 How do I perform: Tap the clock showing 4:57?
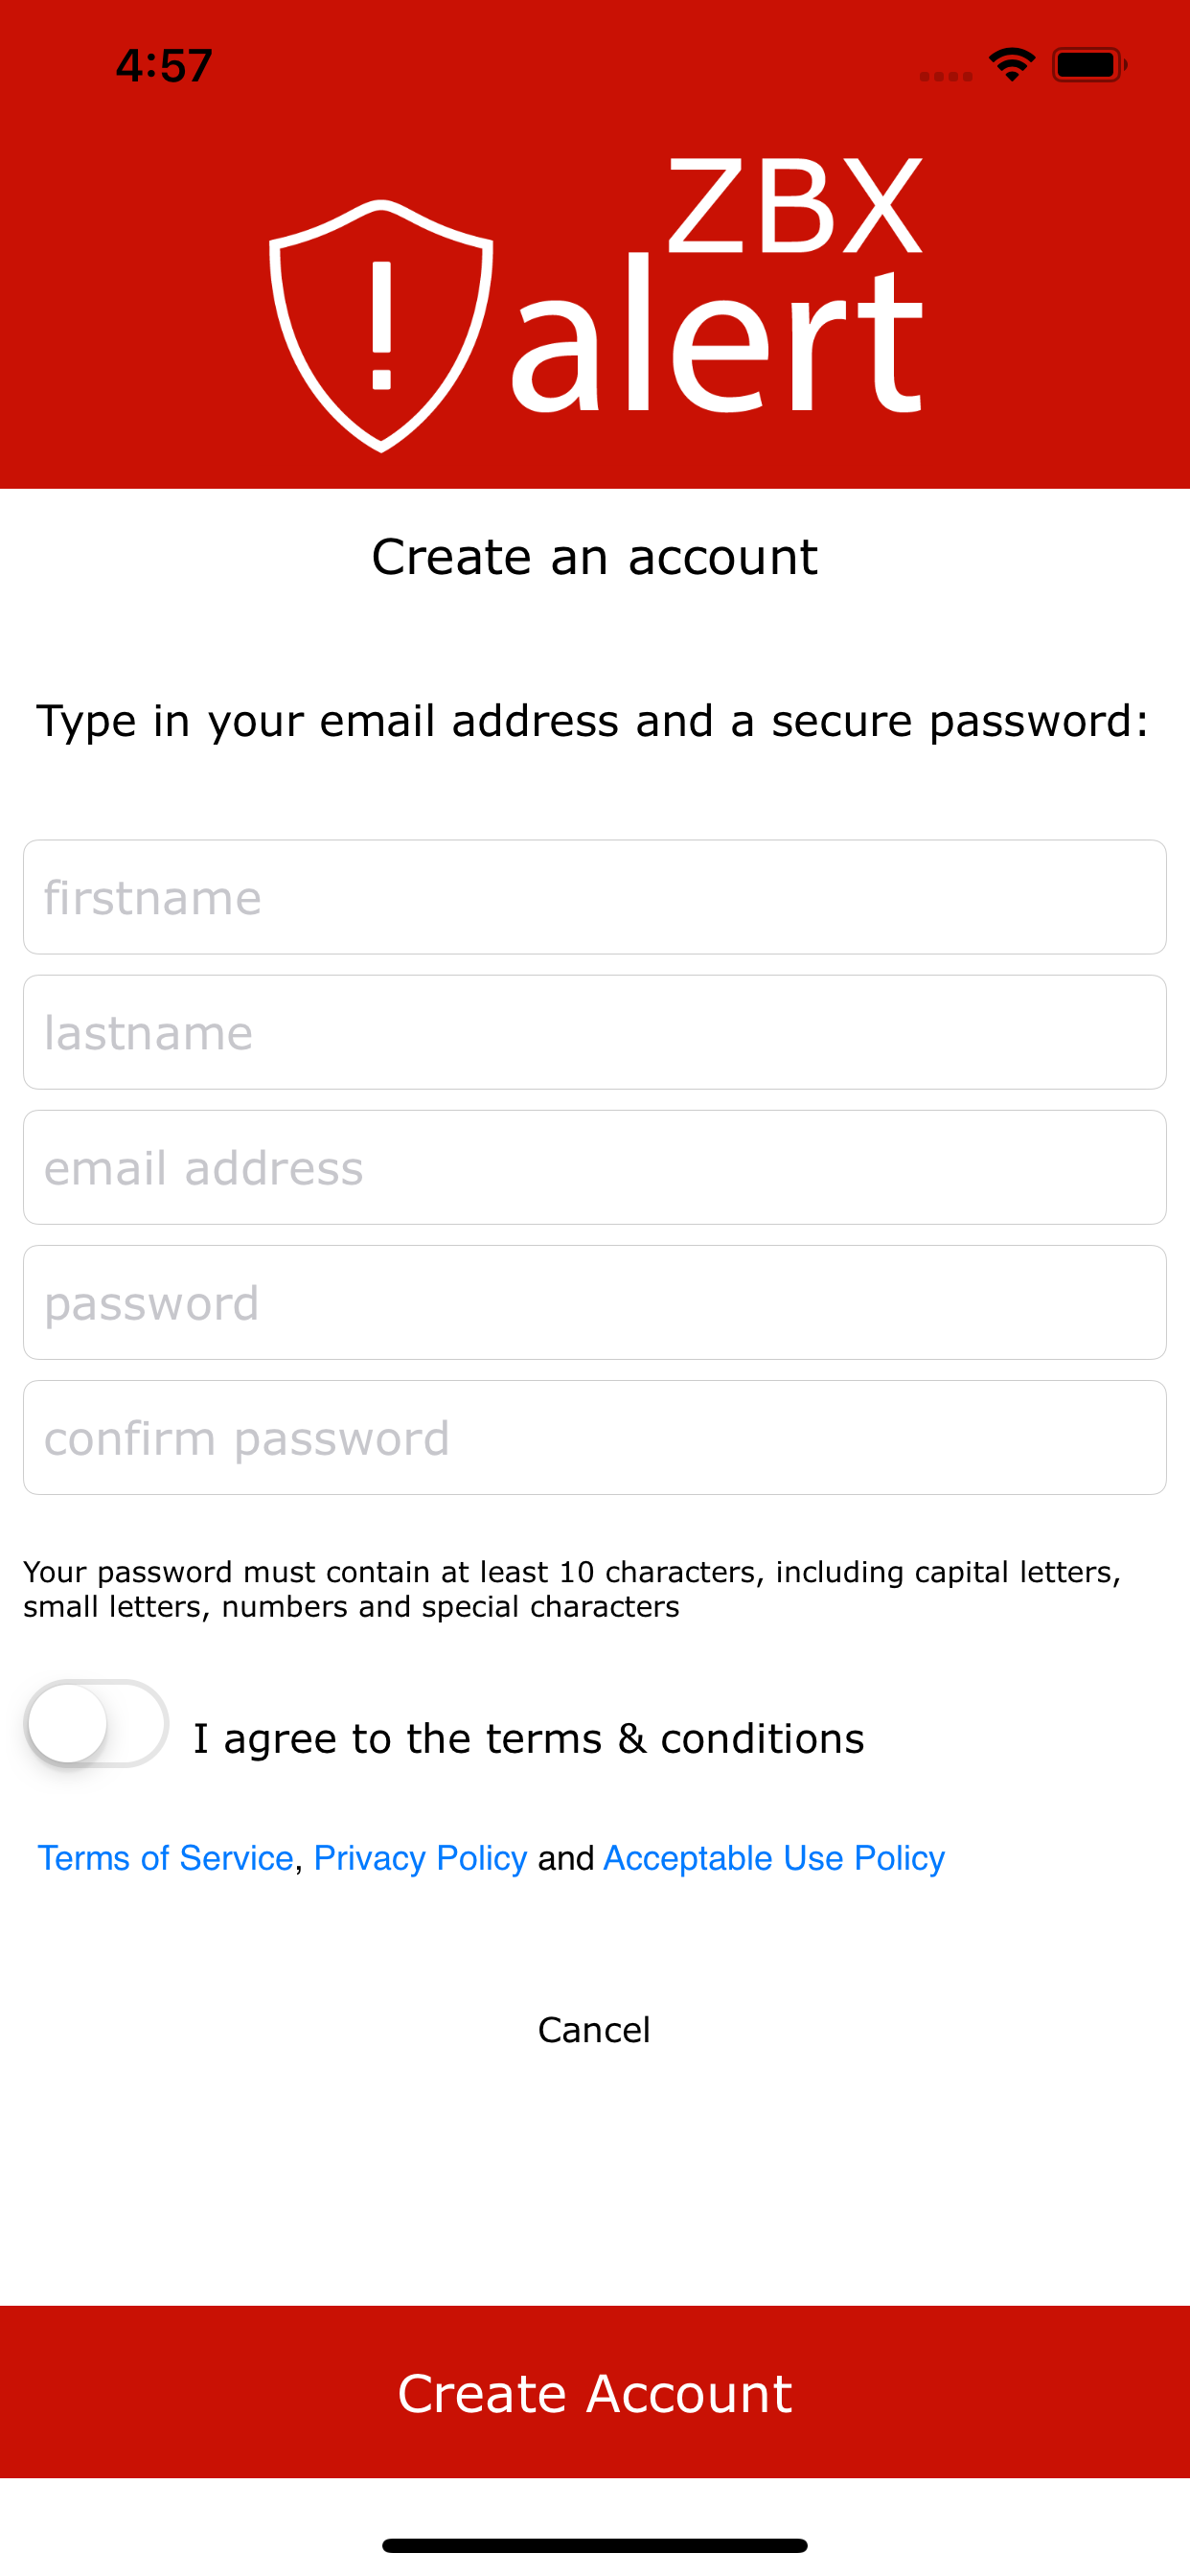click(163, 65)
